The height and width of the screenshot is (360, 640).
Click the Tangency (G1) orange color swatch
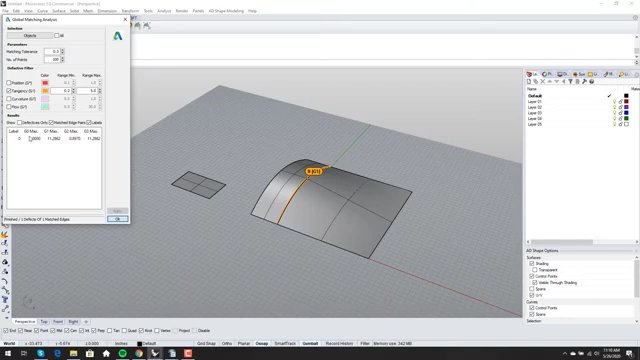pos(45,91)
